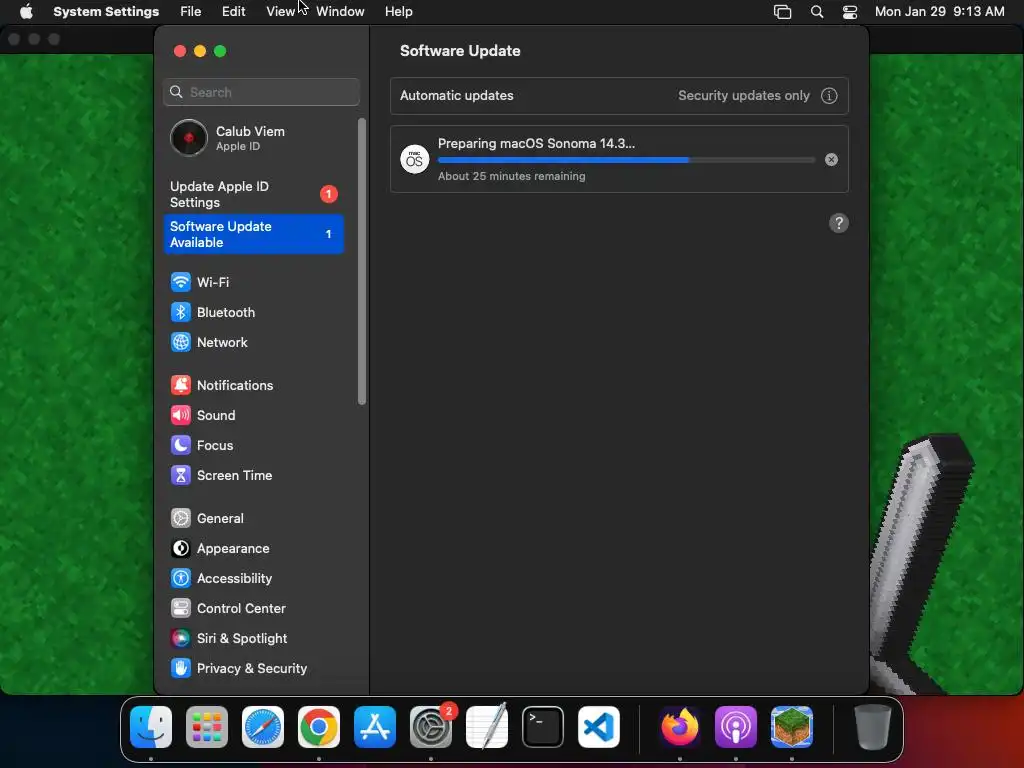This screenshot has height=768, width=1024.
Task: Click the Automatic updates info icon
Action: click(x=829, y=96)
